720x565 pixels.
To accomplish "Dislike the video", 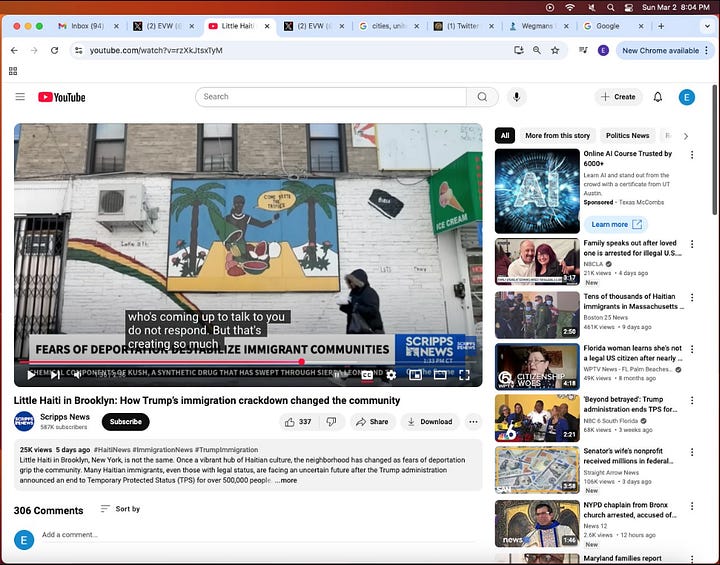I will click(x=331, y=422).
